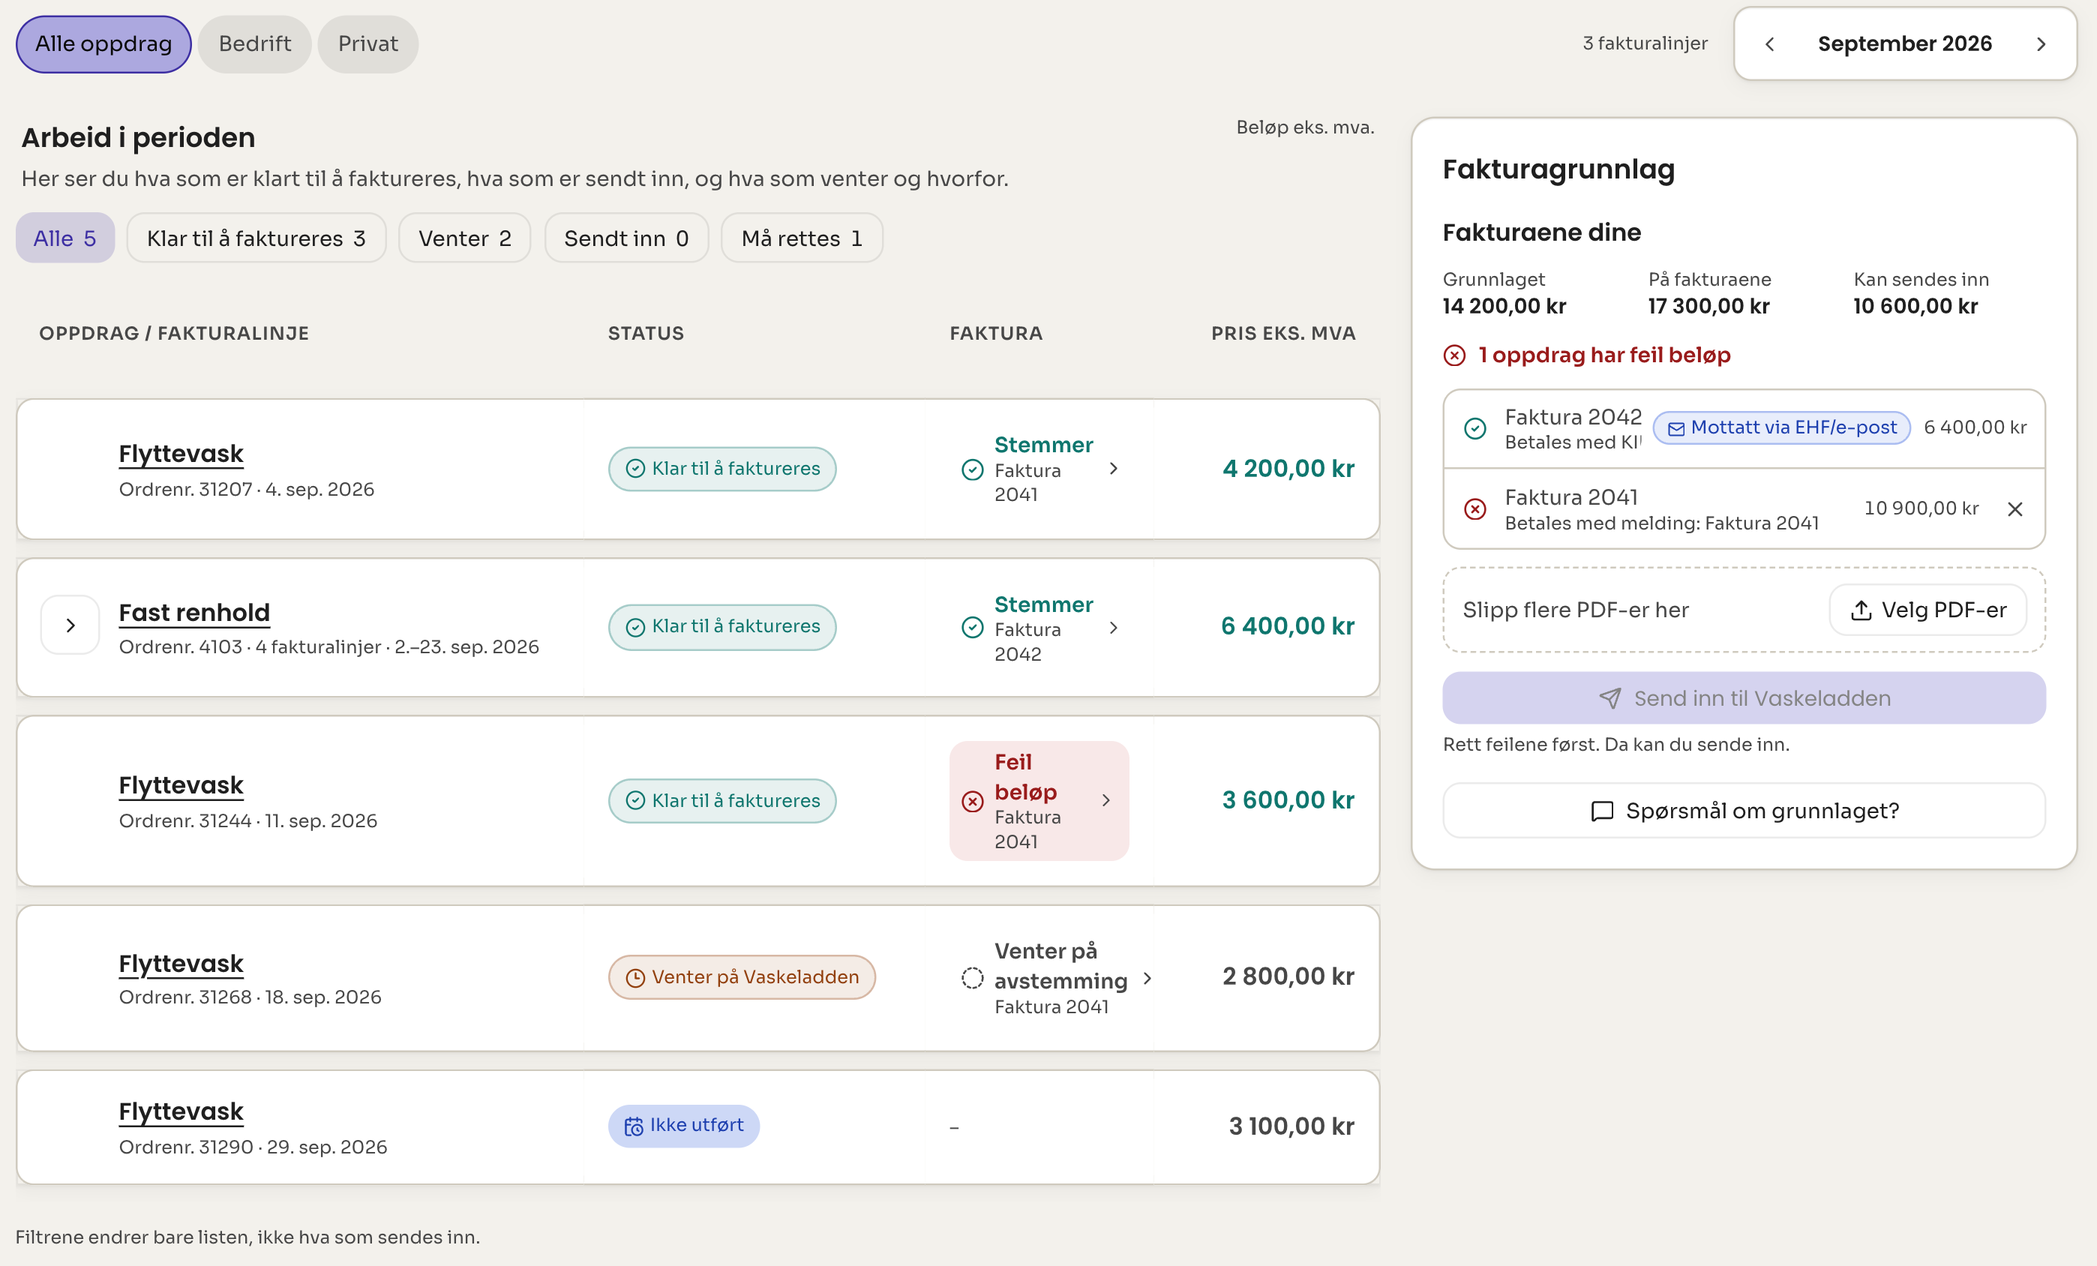Click envelope icon in Mottatt via EHF/e-post badge
The width and height of the screenshot is (2097, 1266).
(x=1676, y=429)
